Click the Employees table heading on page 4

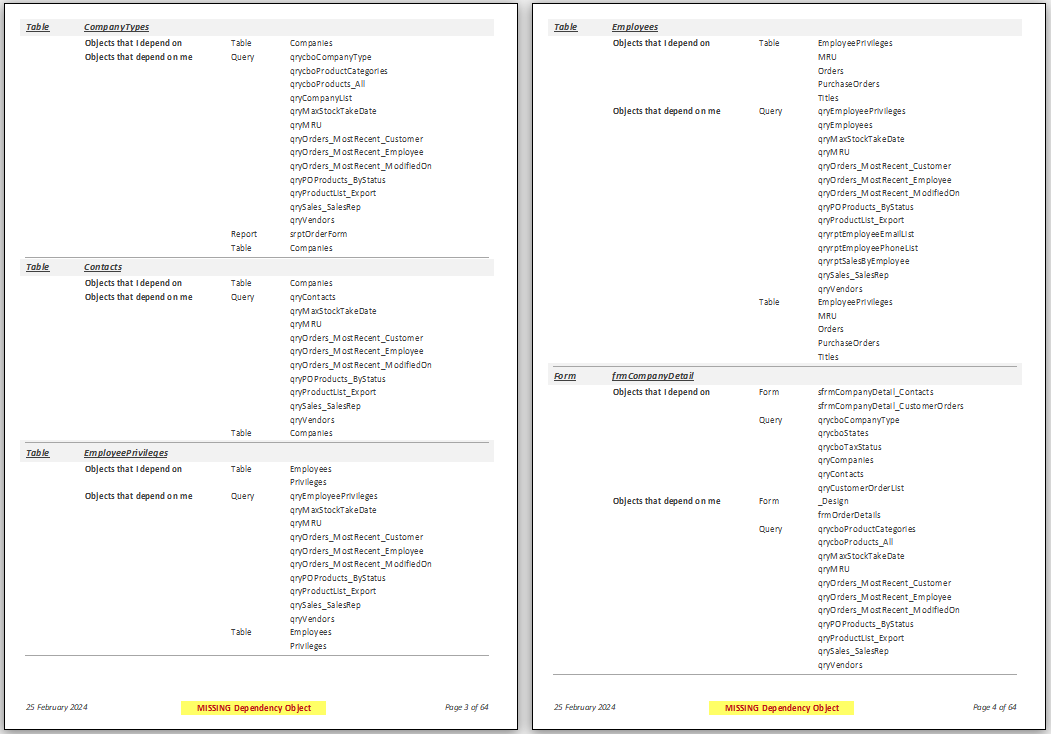(x=634, y=27)
